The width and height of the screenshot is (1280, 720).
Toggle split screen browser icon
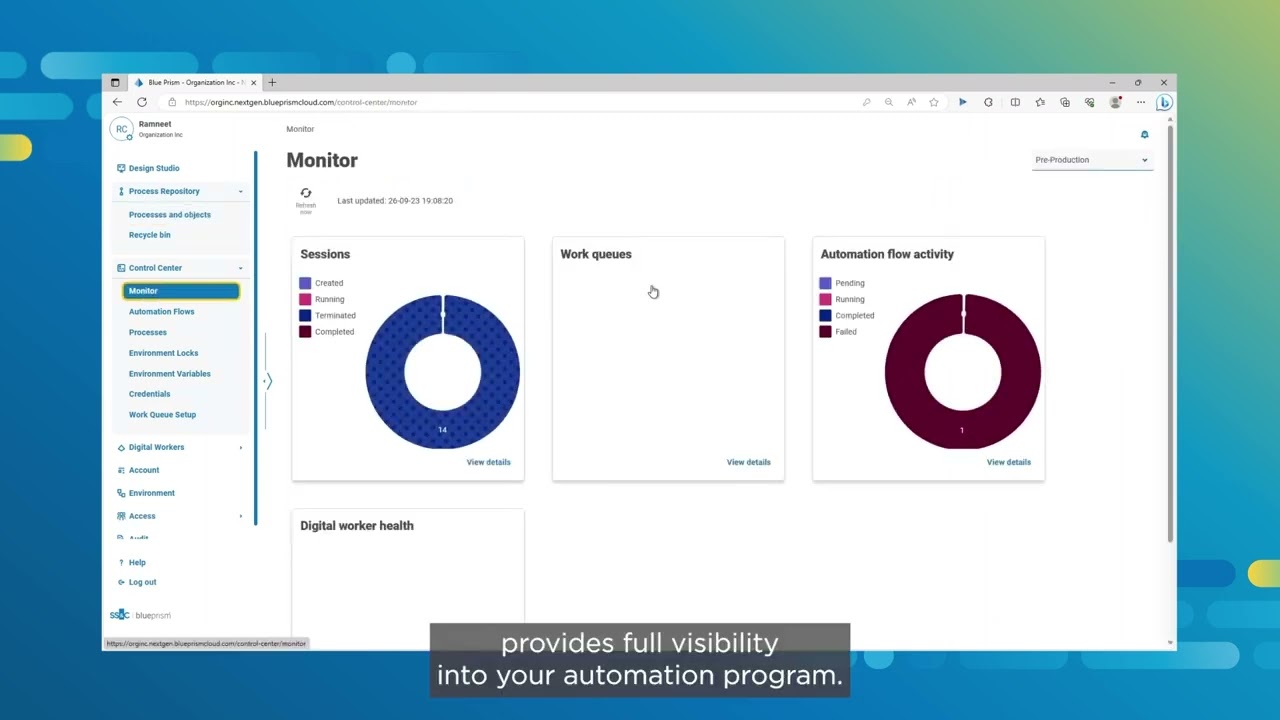click(x=1015, y=102)
